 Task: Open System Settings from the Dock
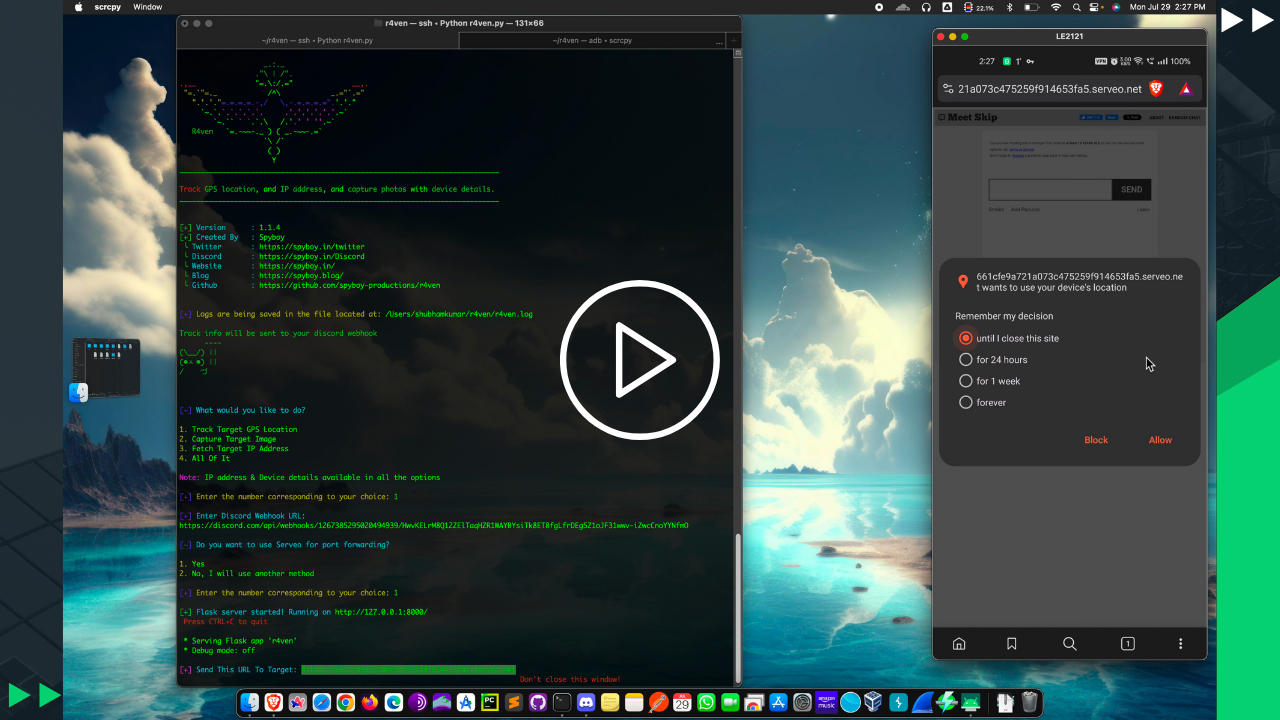[x=802, y=703]
